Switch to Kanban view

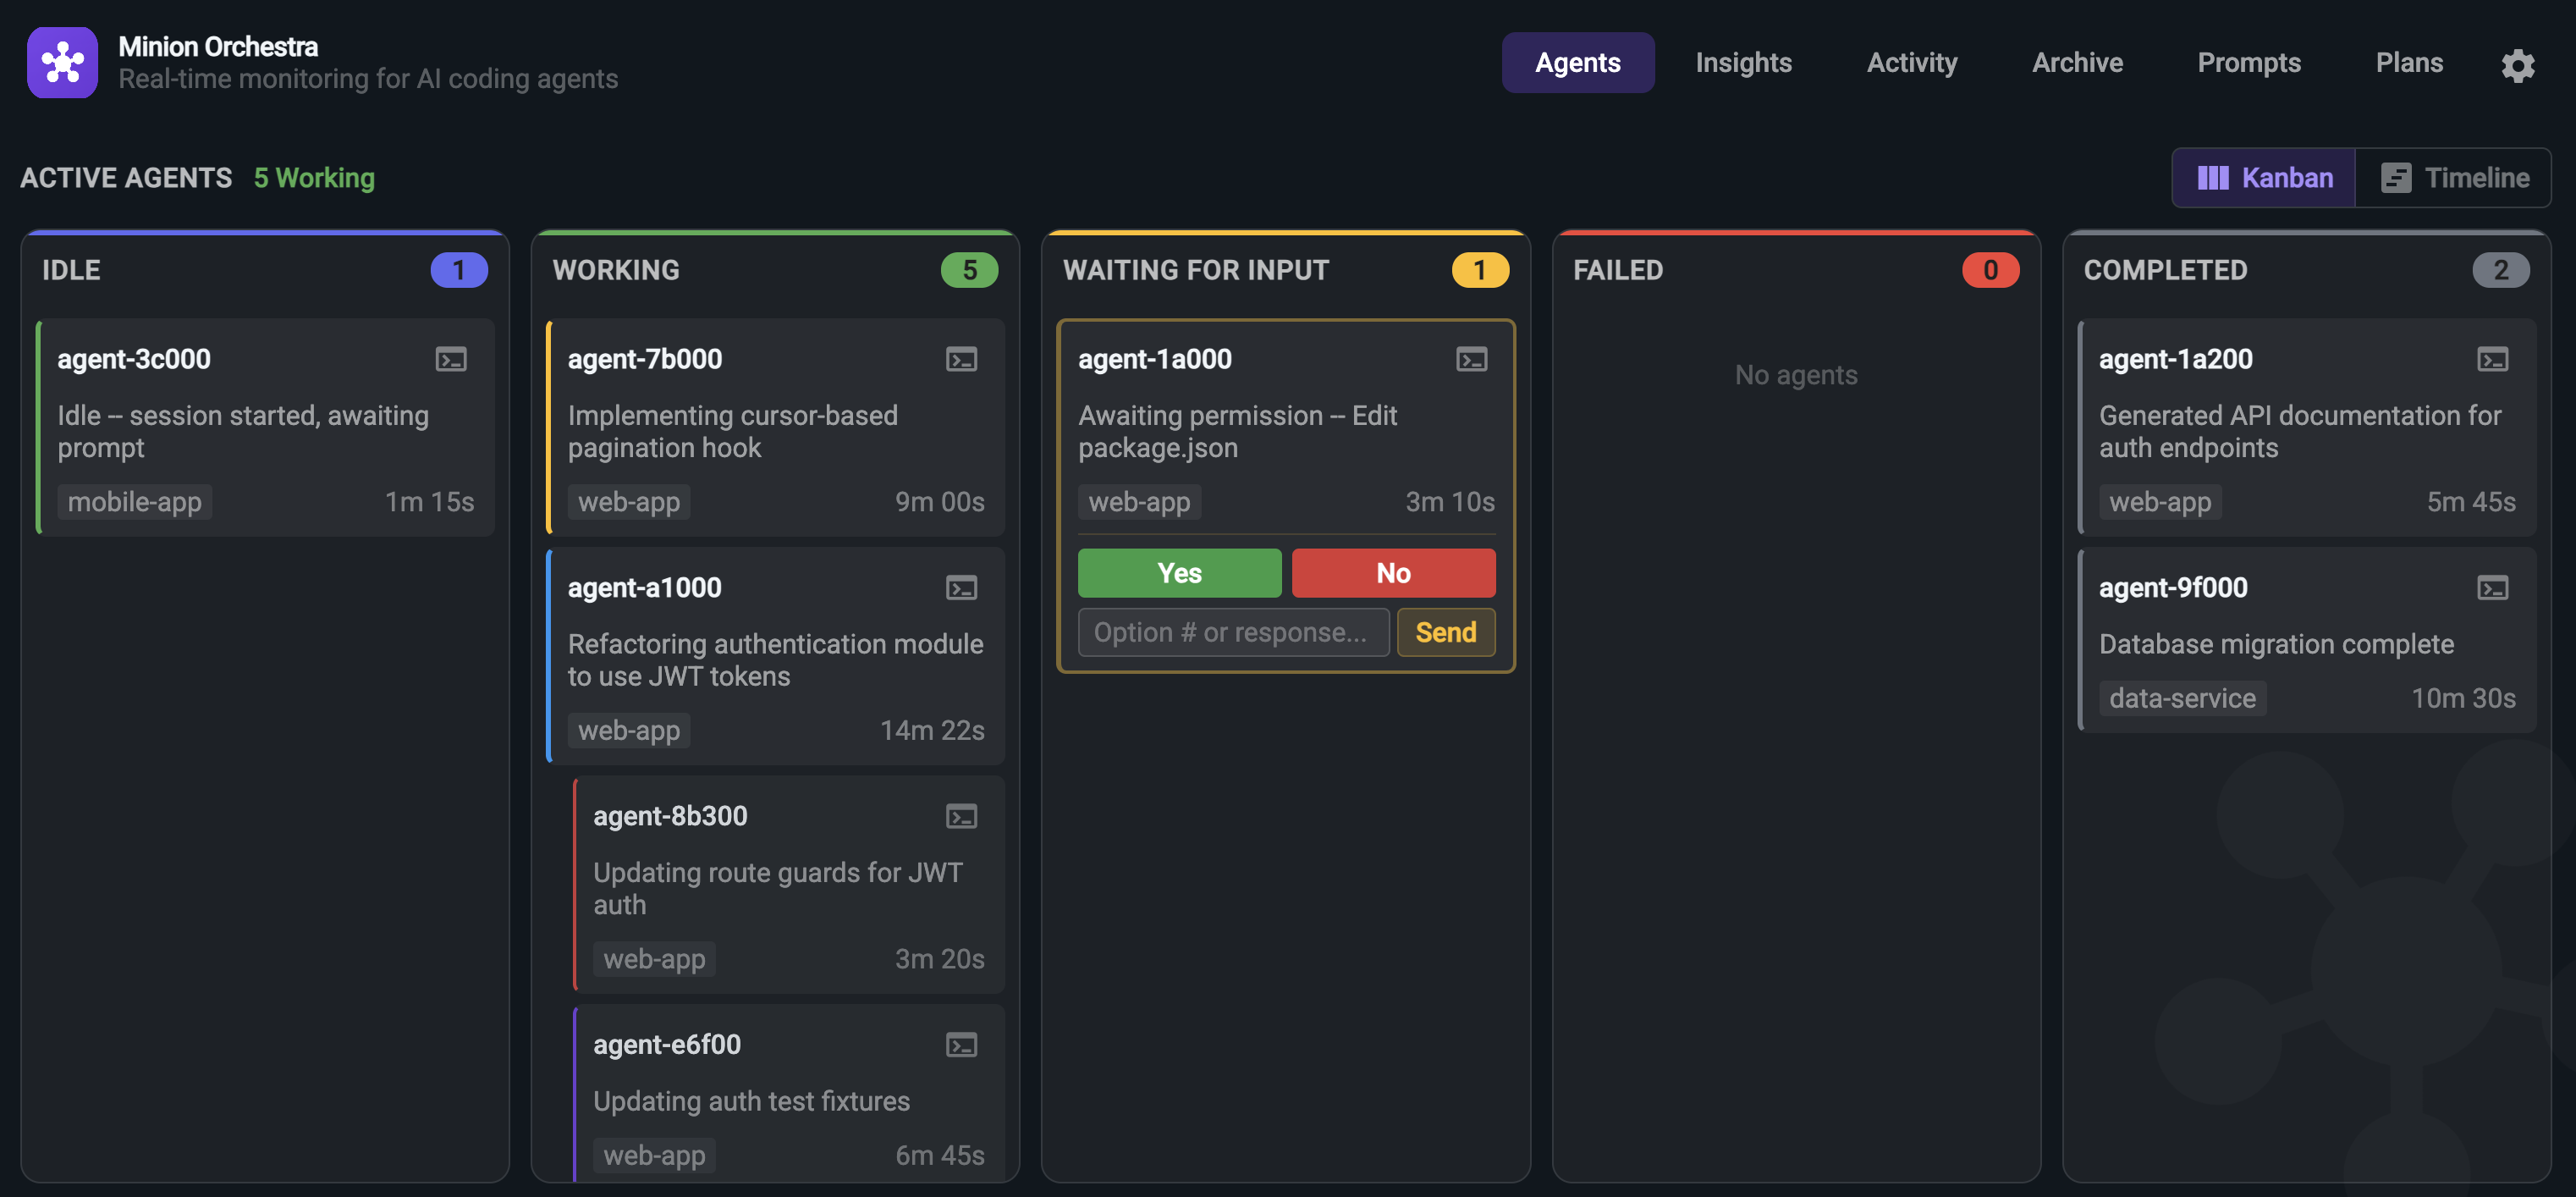click(x=2264, y=178)
